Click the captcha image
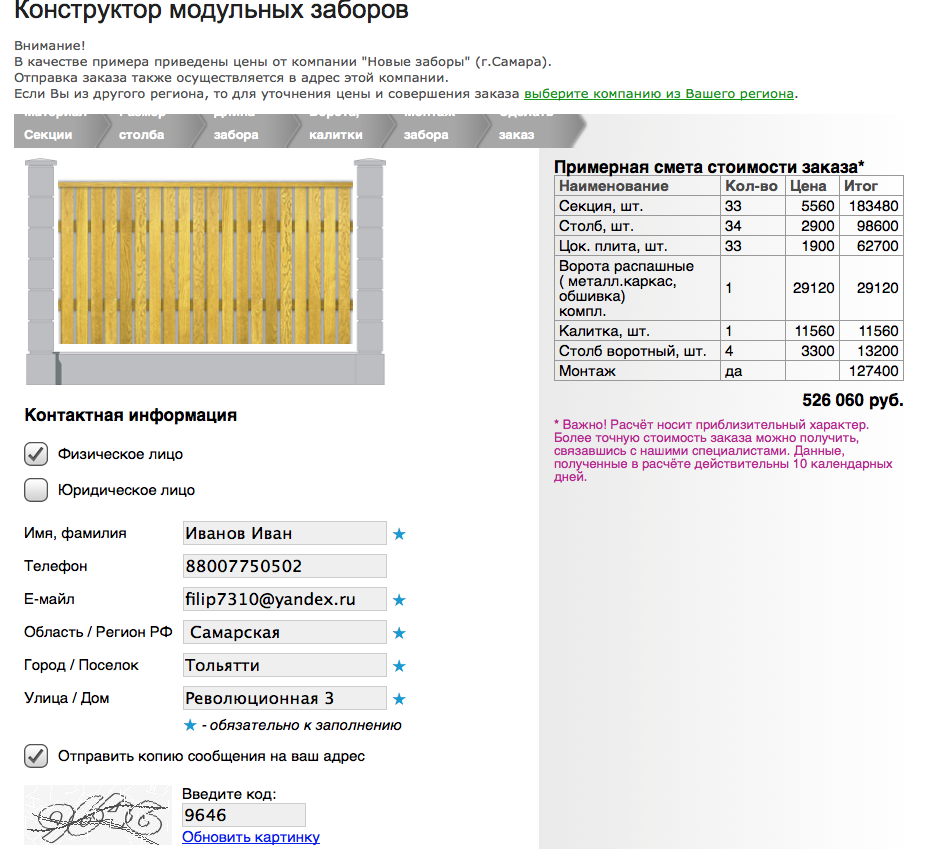The width and height of the screenshot is (933, 849). (x=96, y=816)
